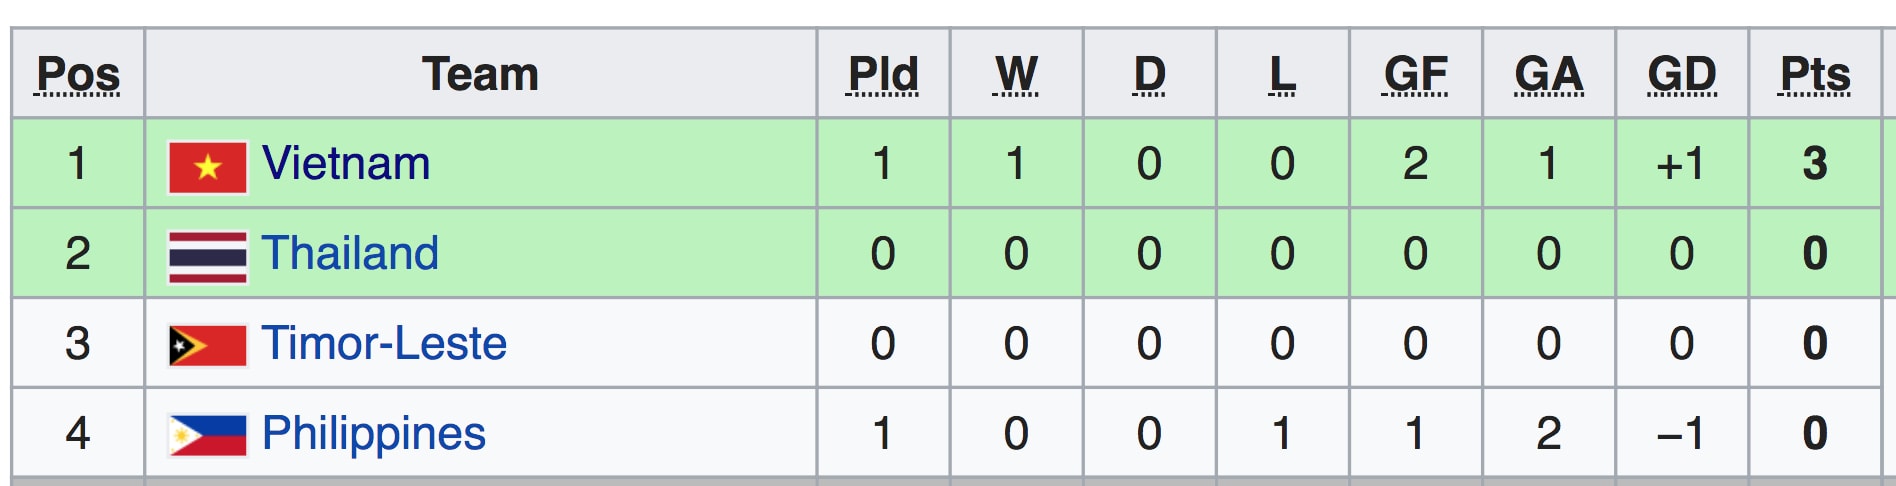Click the W column header abbreviation
This screenshot has width=1896, height=486.
point(1016,75)
